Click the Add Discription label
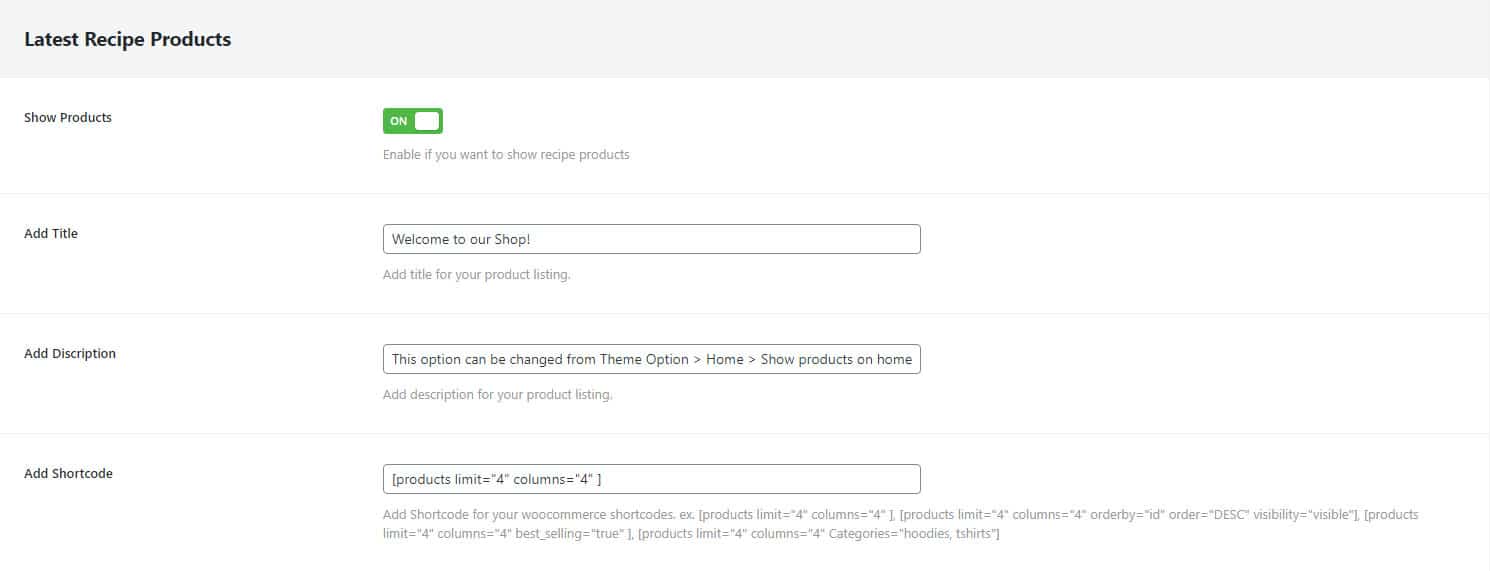 [70, 353]
